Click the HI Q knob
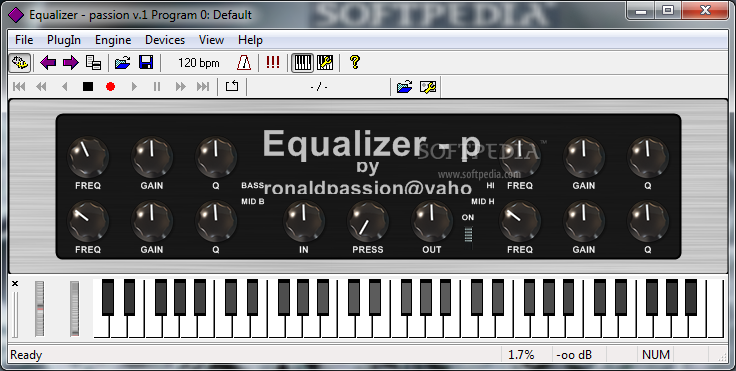The width and height of the screenshot is (736, 371). [648, 156]
